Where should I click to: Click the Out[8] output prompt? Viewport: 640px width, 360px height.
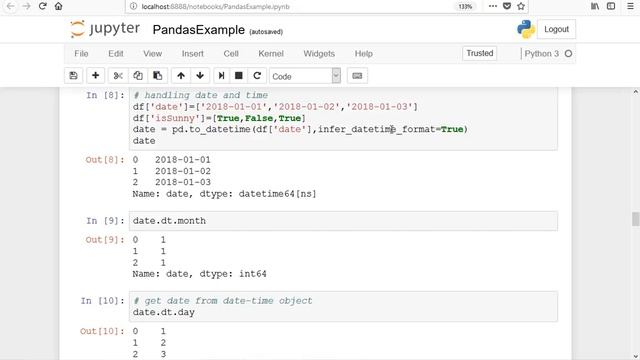[x=104, y=160]
